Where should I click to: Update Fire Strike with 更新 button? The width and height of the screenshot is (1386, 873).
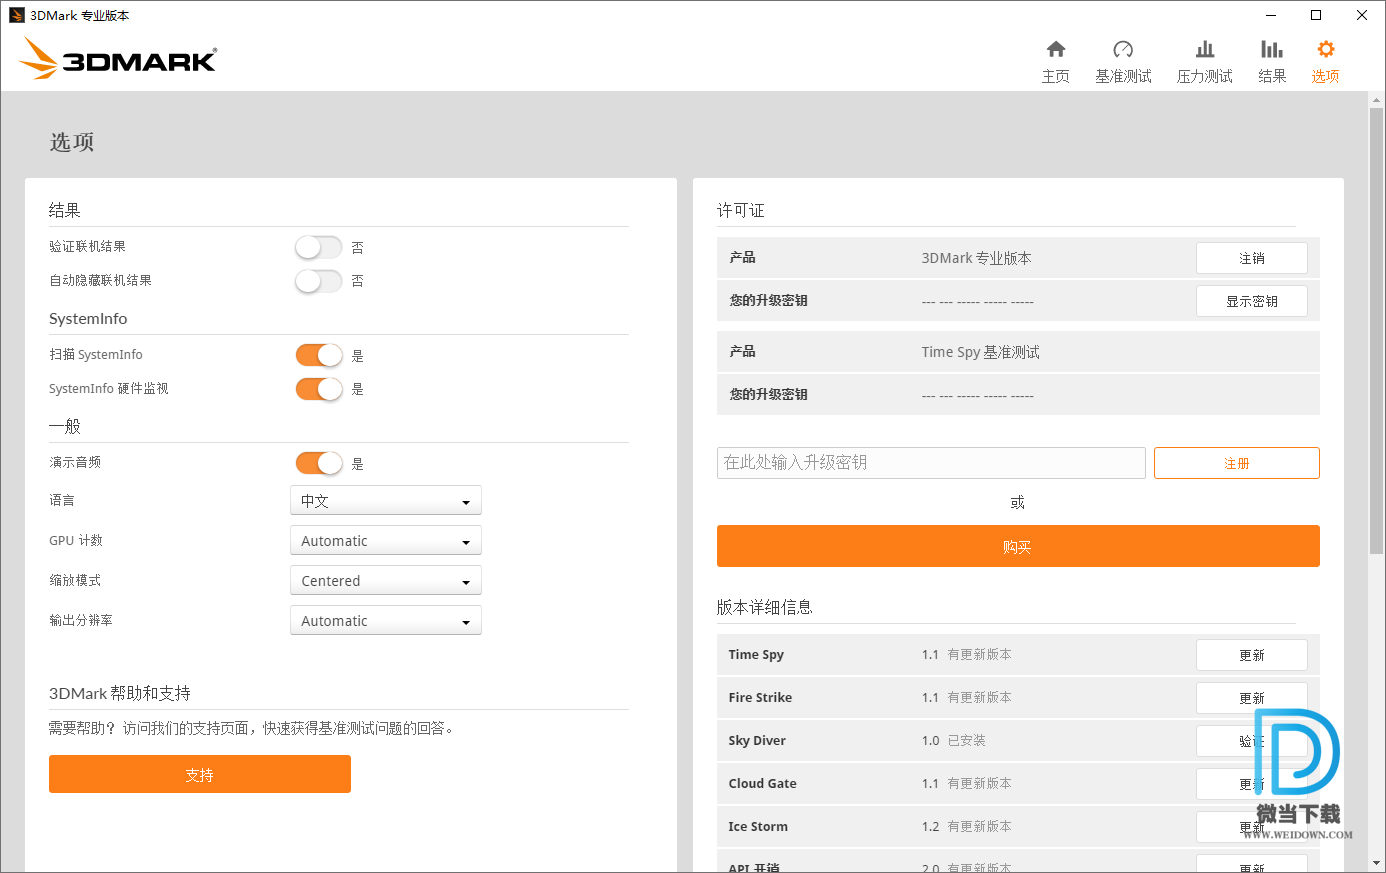(x=1252, y=698)
